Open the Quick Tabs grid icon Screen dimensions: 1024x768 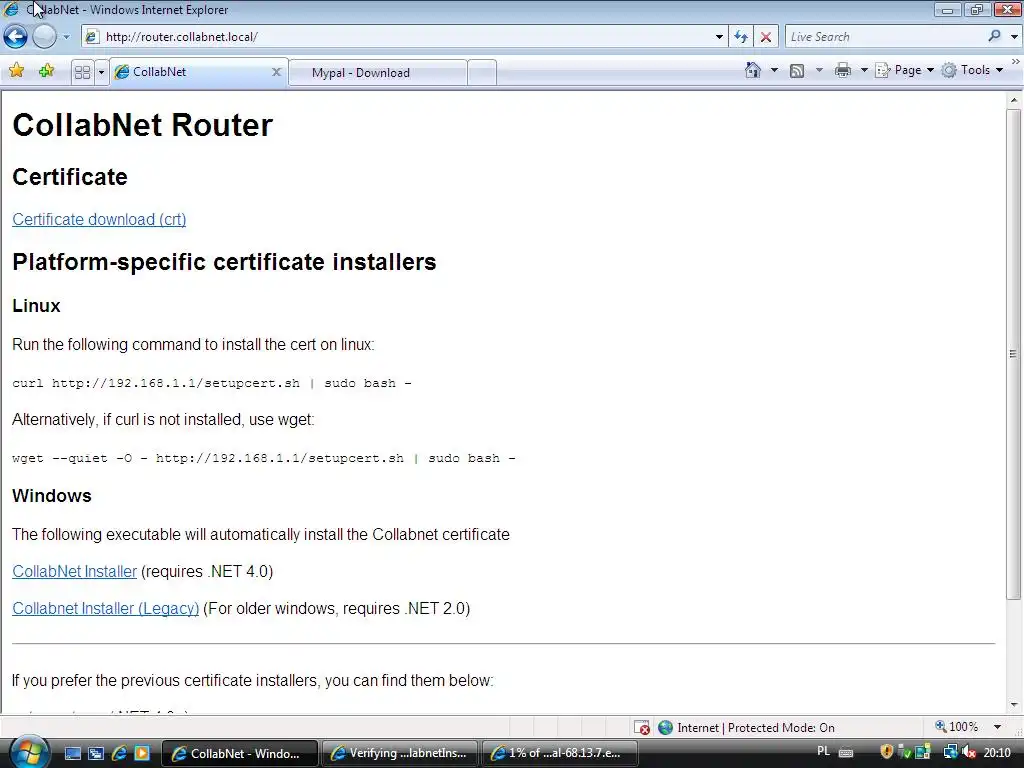[82, 72]
